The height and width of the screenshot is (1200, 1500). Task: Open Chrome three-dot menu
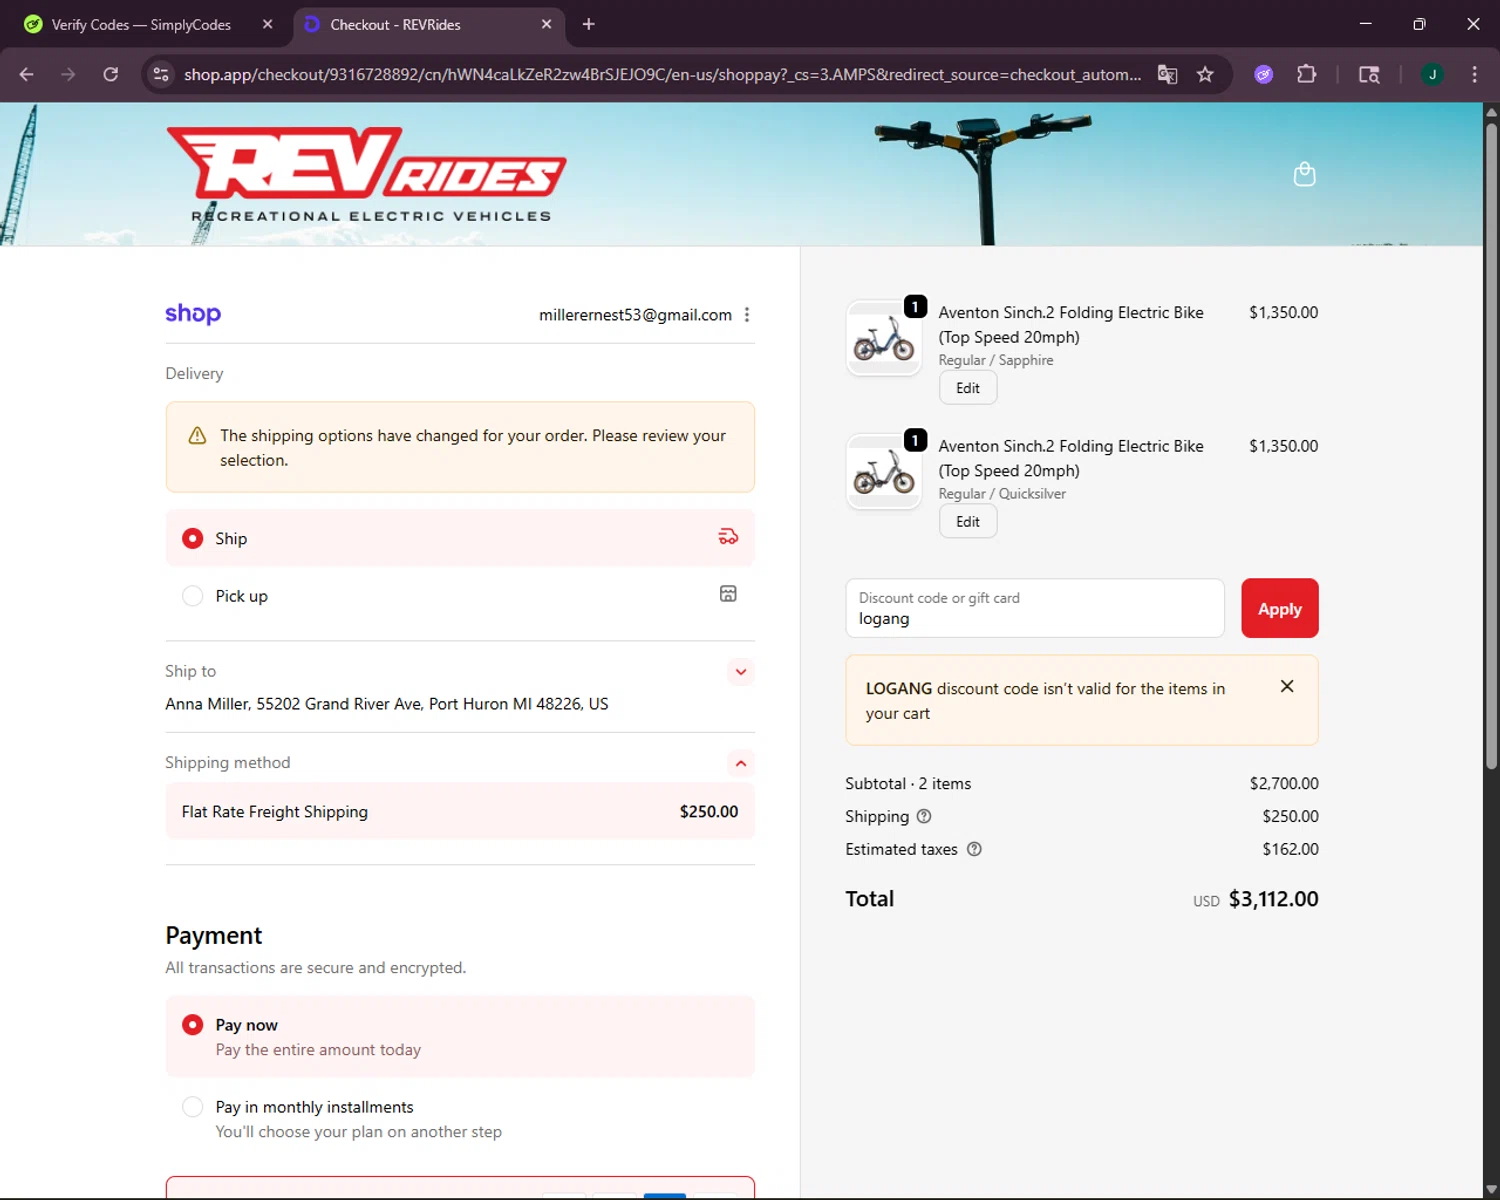point(1474,74)
